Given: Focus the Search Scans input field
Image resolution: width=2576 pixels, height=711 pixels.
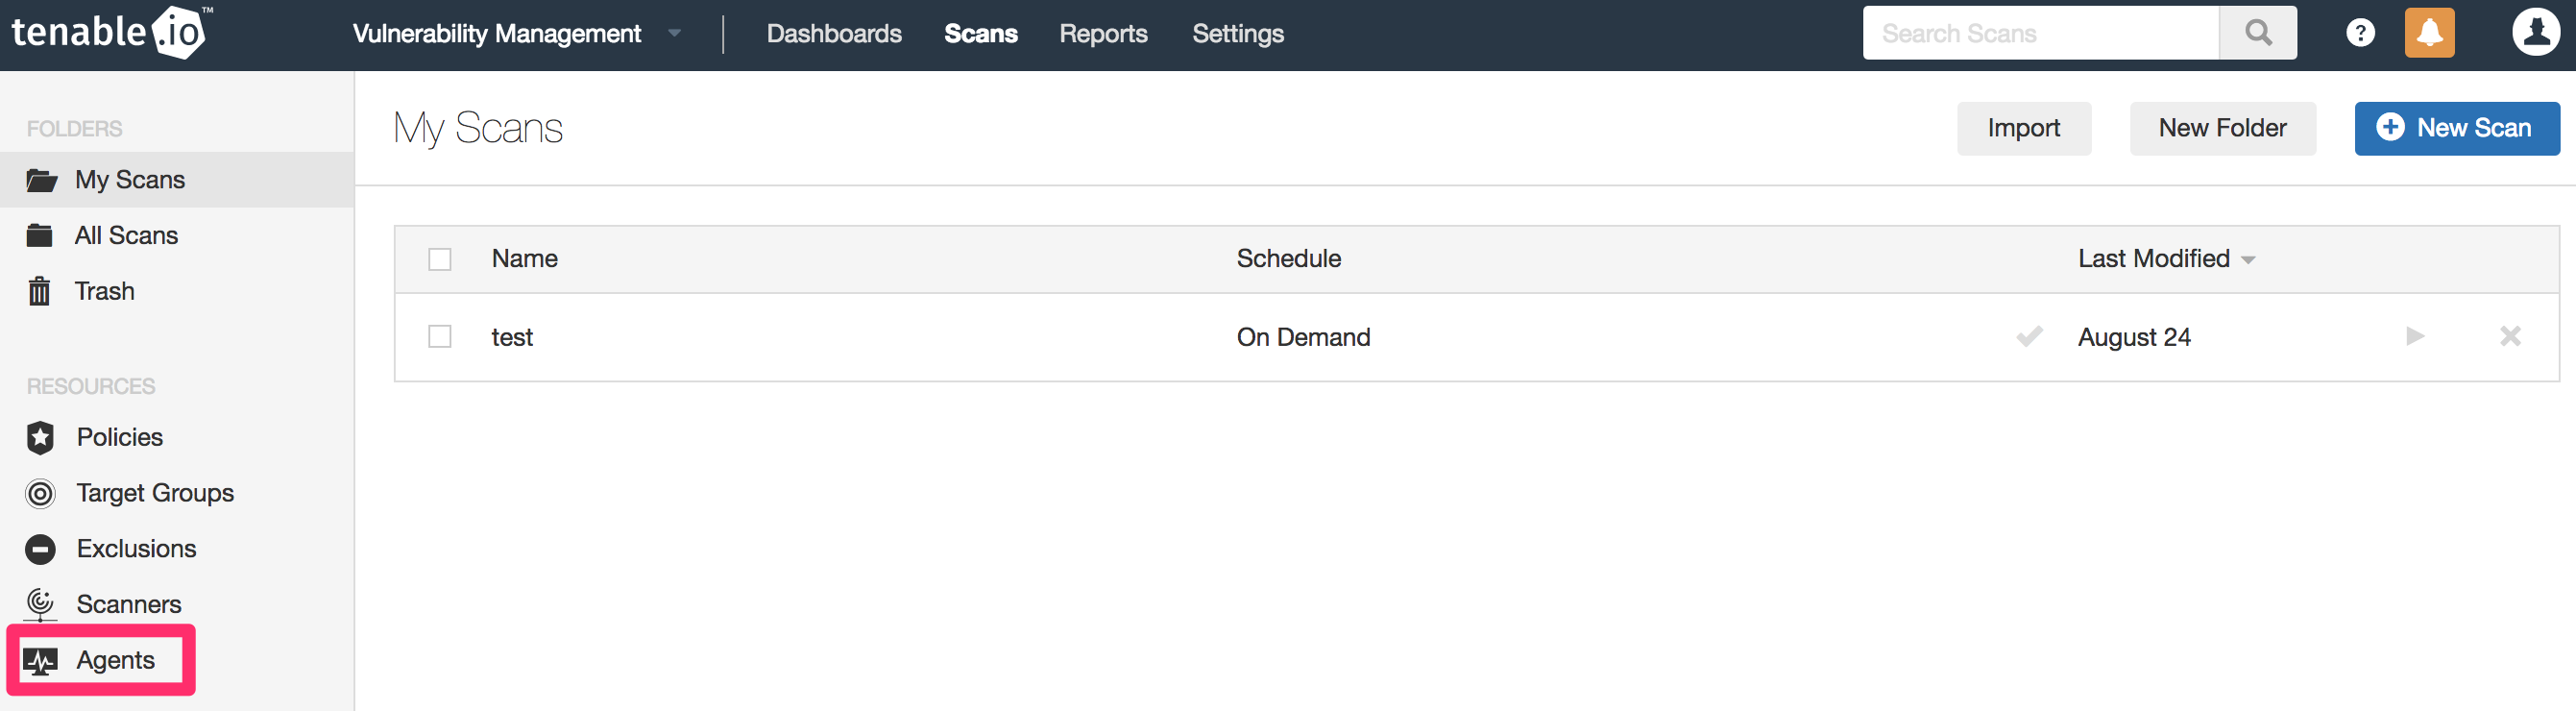Looking at the screenshot, I should pos(2040,33).
